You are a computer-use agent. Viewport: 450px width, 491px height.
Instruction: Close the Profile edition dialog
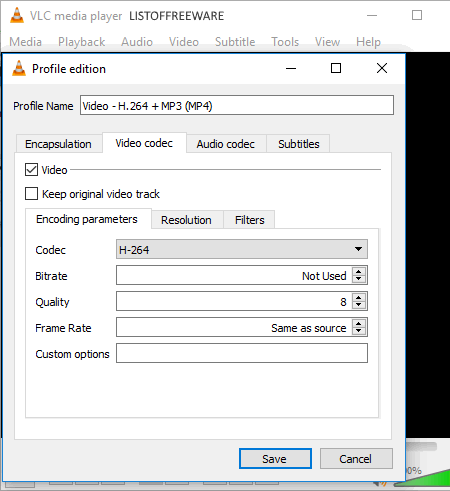(382, 68)
